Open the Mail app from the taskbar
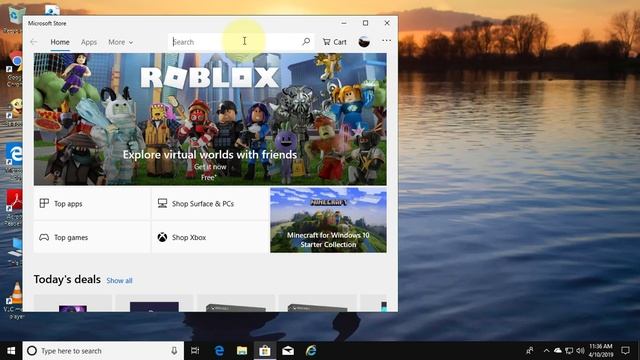The image size is (640, 360). (288, 351)
